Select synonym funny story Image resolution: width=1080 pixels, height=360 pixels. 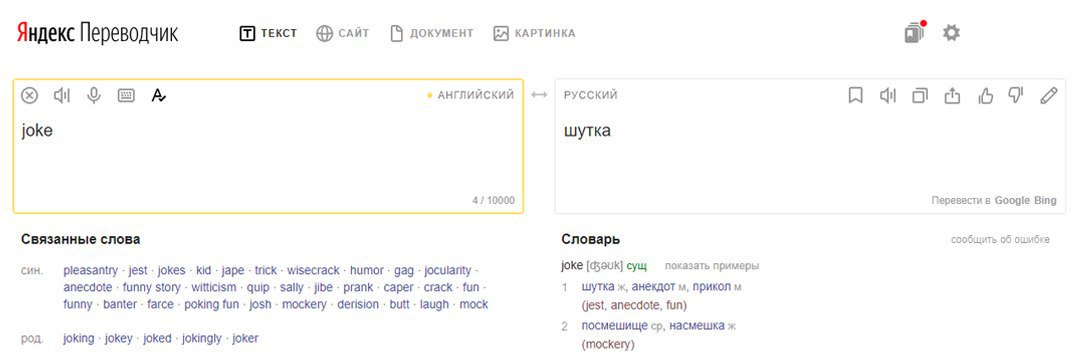point(152,288)
